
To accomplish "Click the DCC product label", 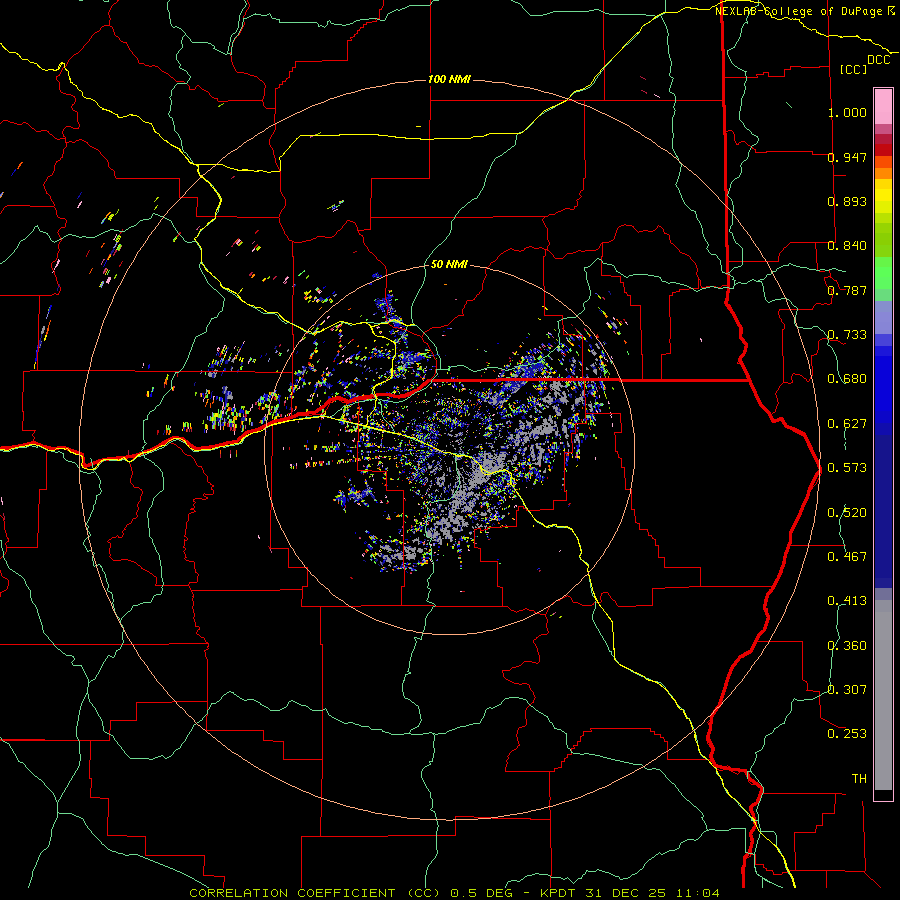I will [x=878, y=60].
